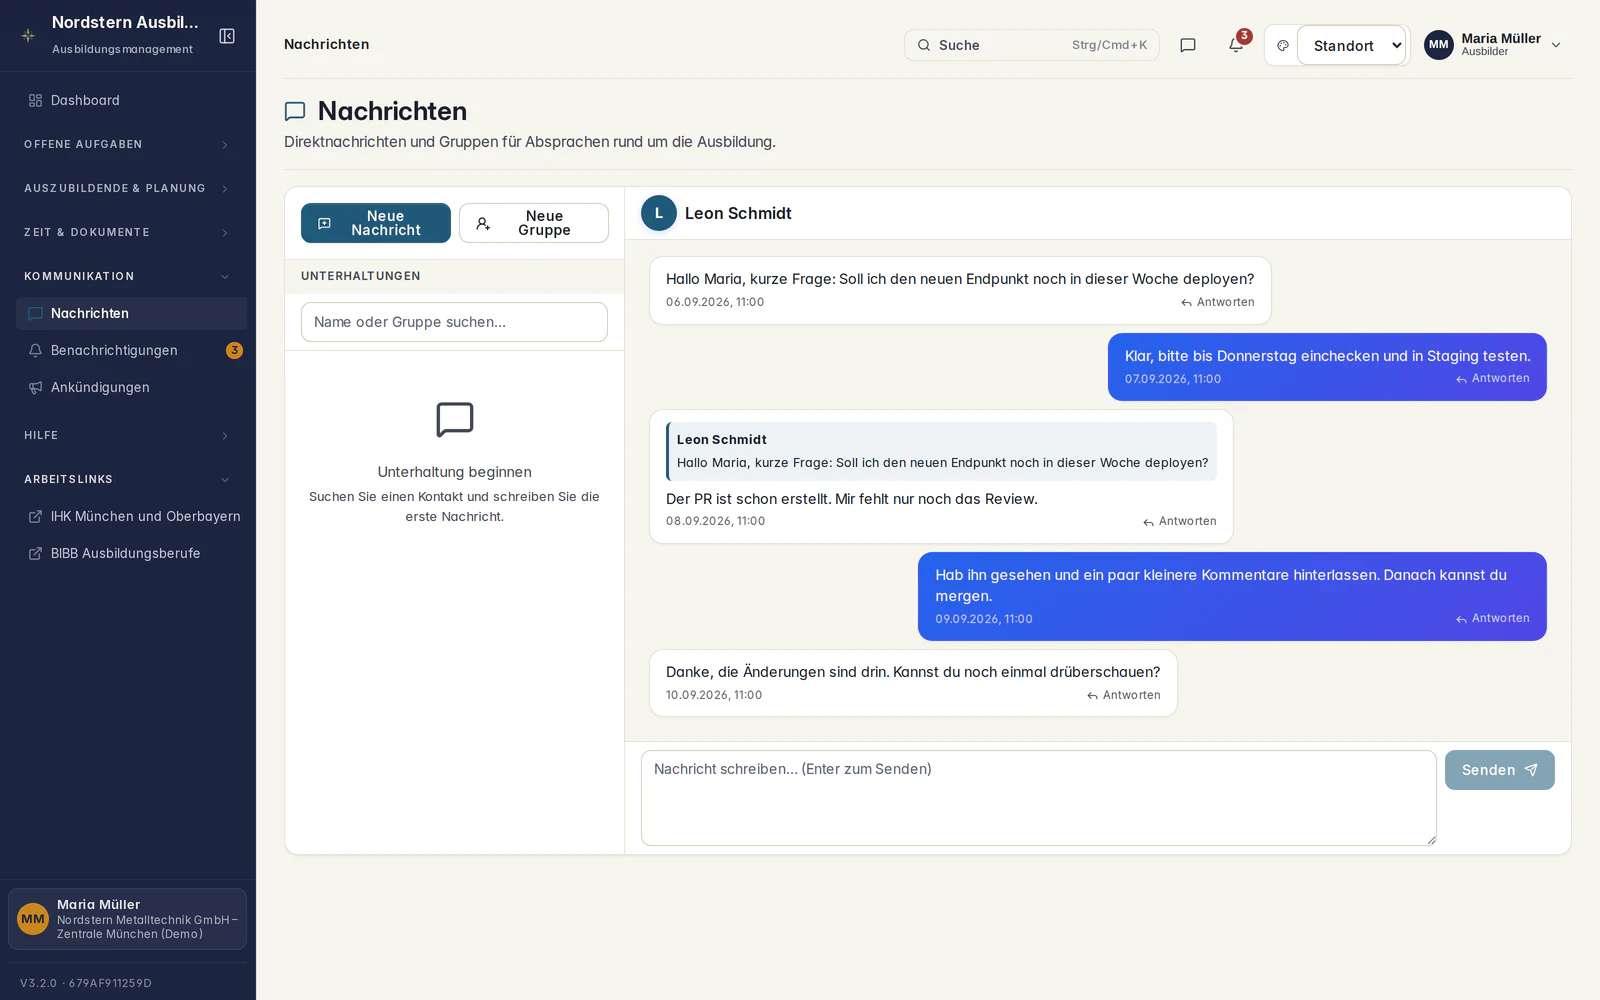Open the notification bell with badge 3
This screenshot has width=1600, height=1000.
1236,45
